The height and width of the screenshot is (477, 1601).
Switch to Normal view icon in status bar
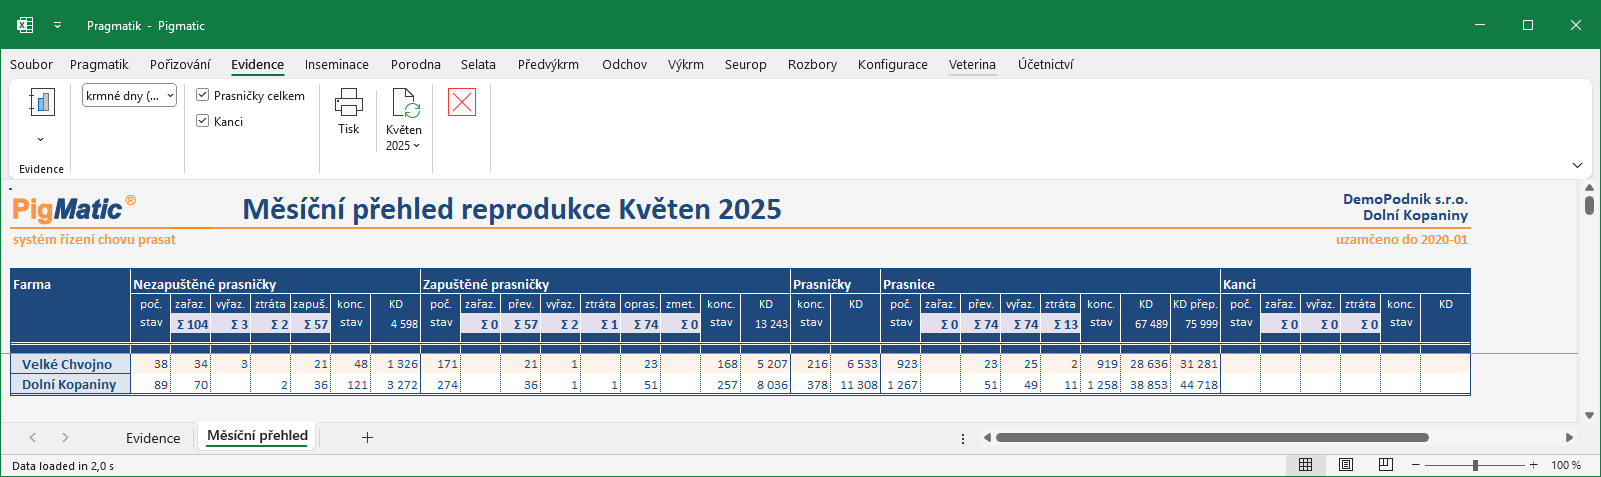pyautogui.click(x=1305, y=465)
